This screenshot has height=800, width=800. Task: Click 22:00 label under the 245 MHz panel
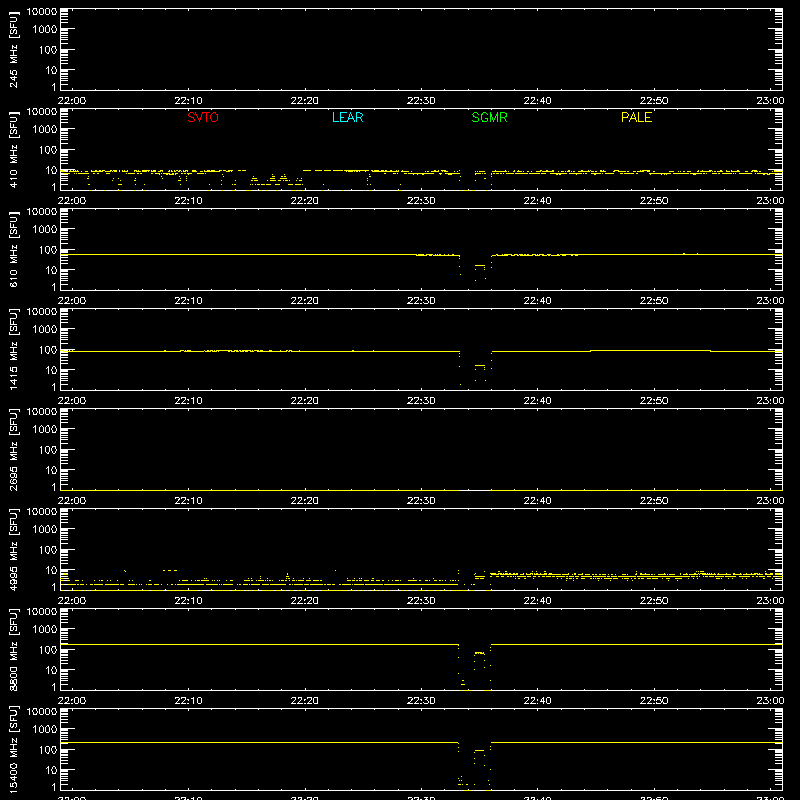point(72,101)
